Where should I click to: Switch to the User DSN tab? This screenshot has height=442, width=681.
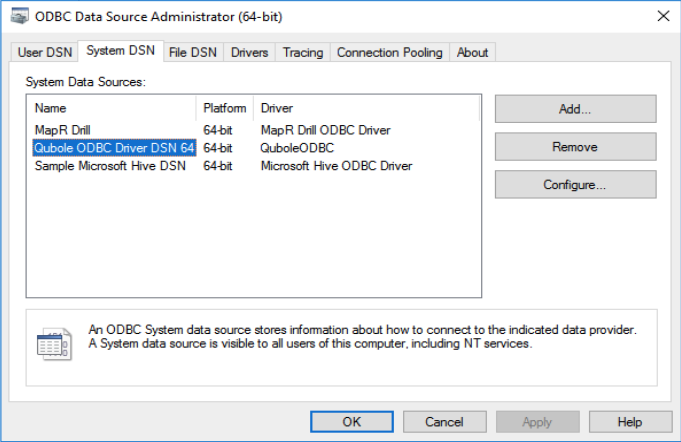(45, 53)
